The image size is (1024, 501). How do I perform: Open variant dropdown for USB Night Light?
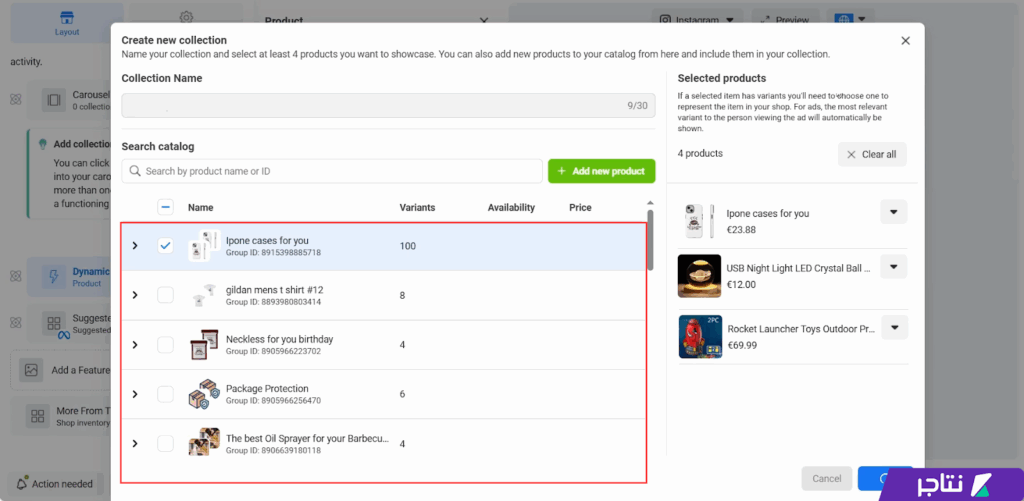click(893, 266)
